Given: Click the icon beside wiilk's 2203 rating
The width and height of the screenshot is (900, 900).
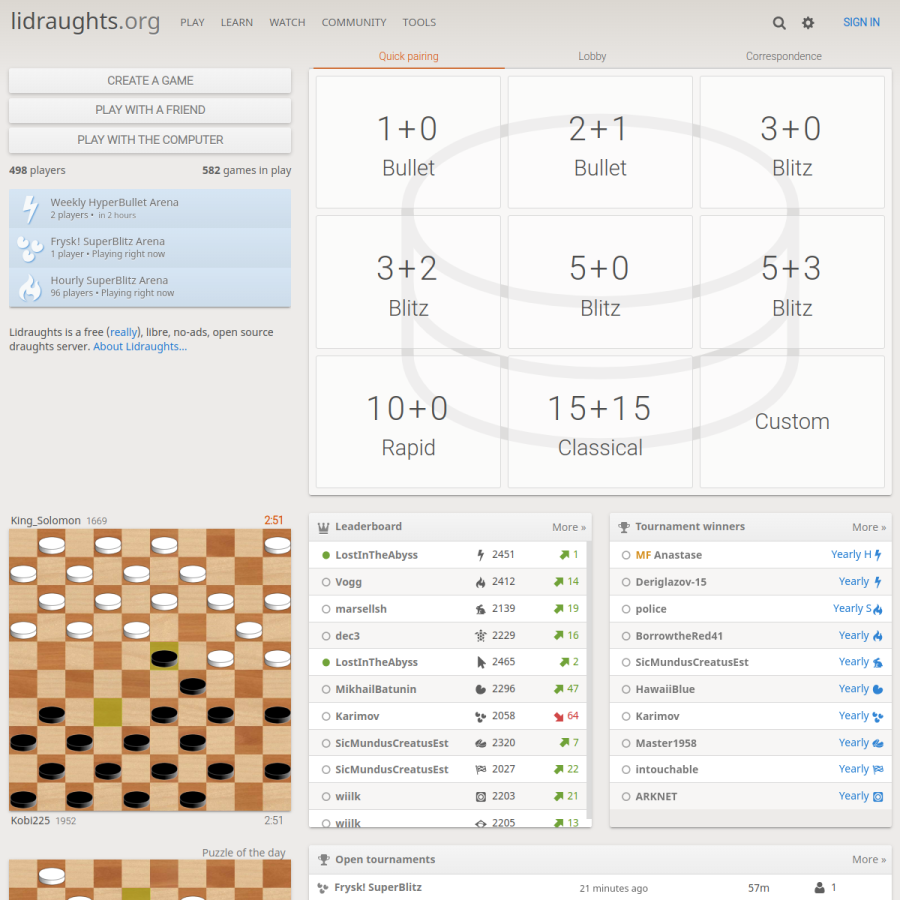Looking at the screenshot, I should tap(480, 797).
